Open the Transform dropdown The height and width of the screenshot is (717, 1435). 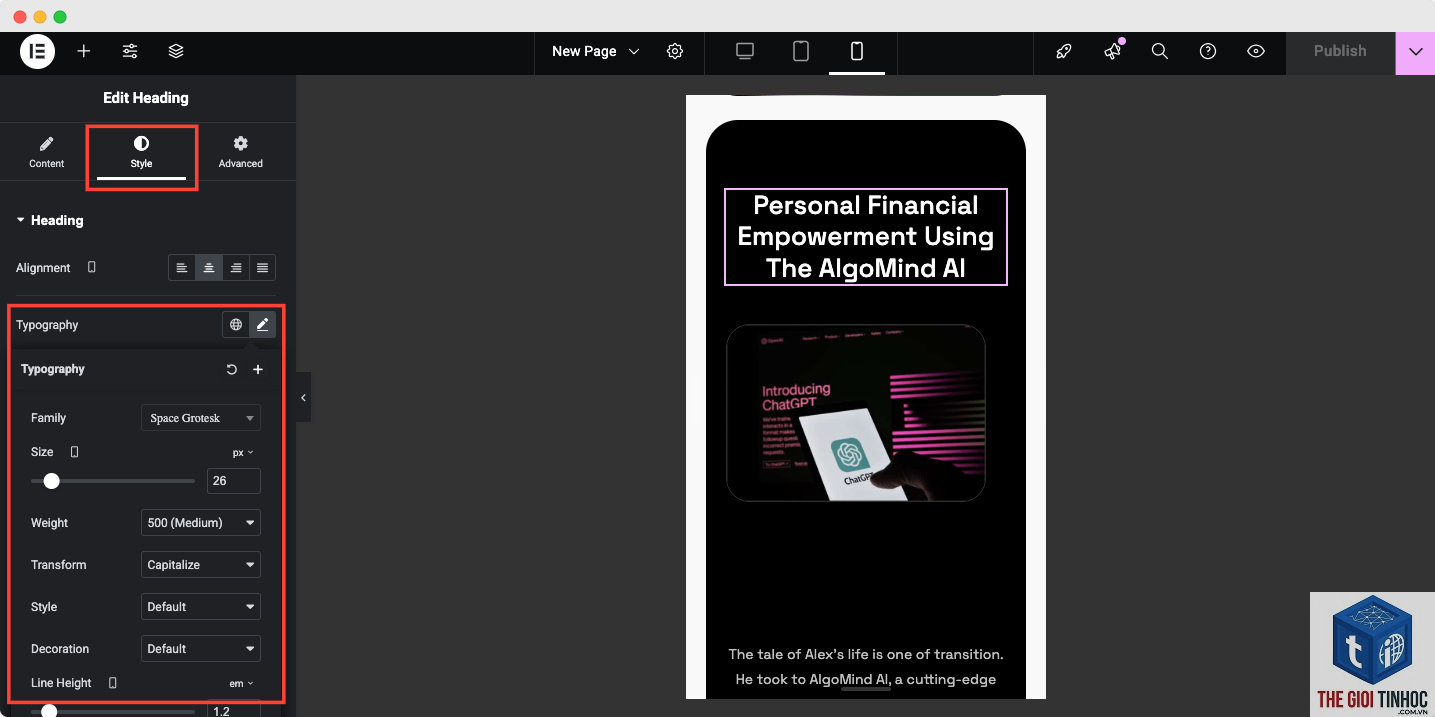coord(201,565)
